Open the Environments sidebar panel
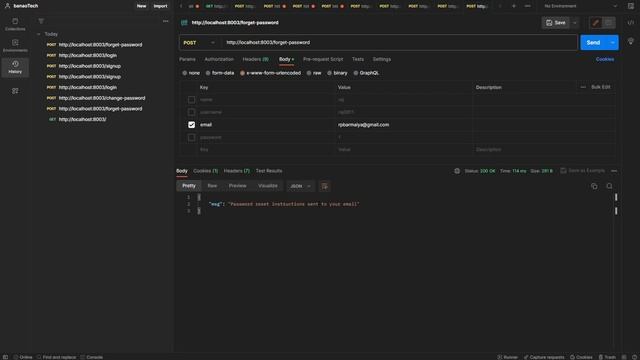Viewport: 640px width, 360px height. coord(15,46)
